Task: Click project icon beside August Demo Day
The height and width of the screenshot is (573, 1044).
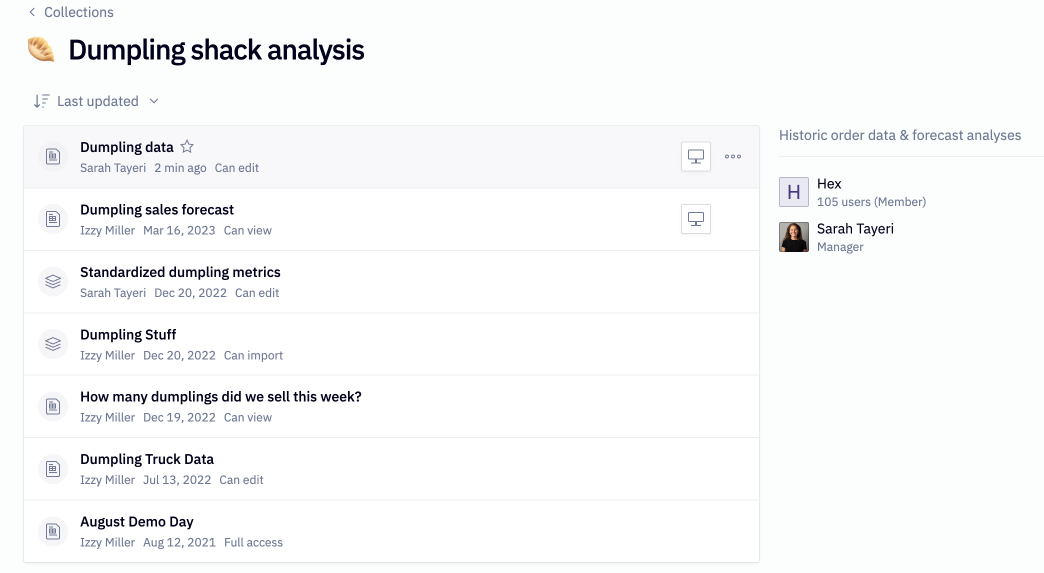Action: click(x=53, y=531)
